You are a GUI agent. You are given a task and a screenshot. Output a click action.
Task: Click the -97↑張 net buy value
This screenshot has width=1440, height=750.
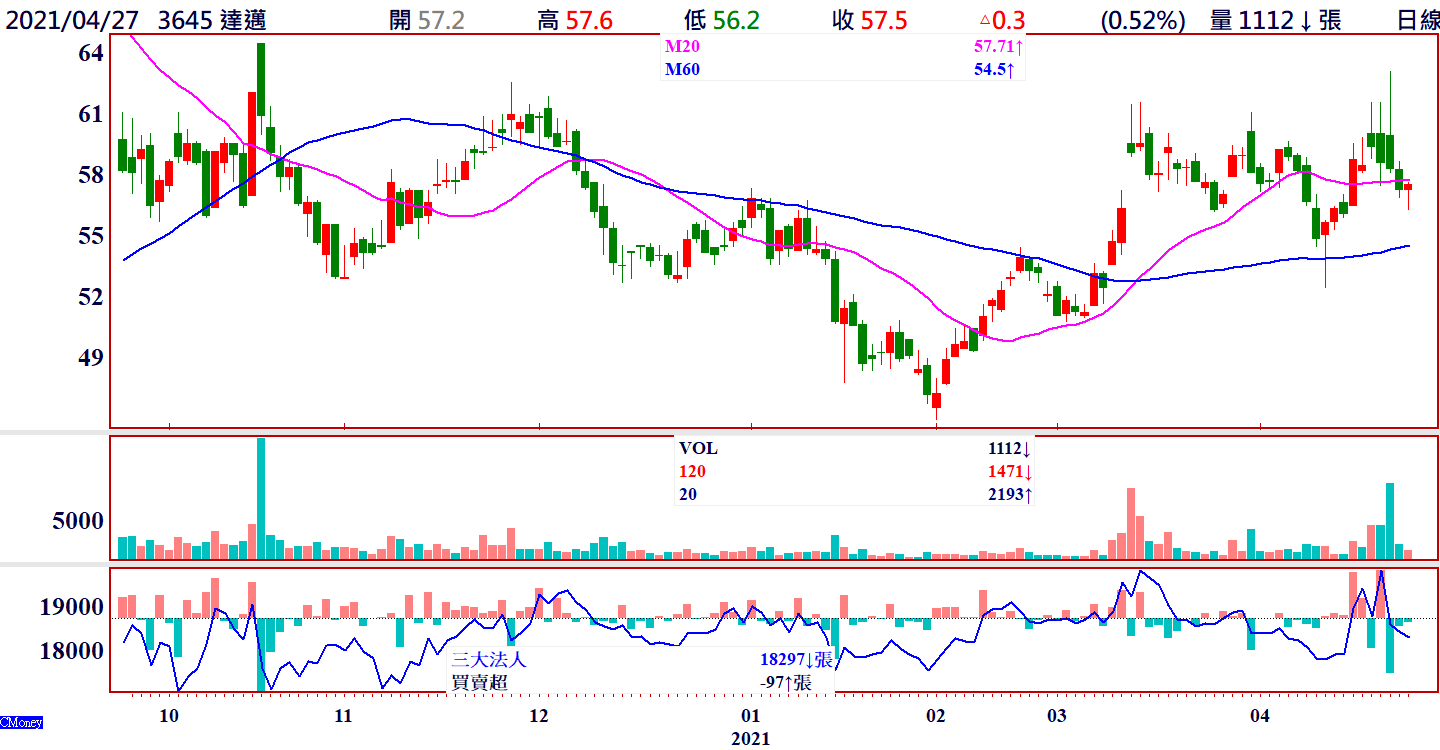click(x=786, y=682)
